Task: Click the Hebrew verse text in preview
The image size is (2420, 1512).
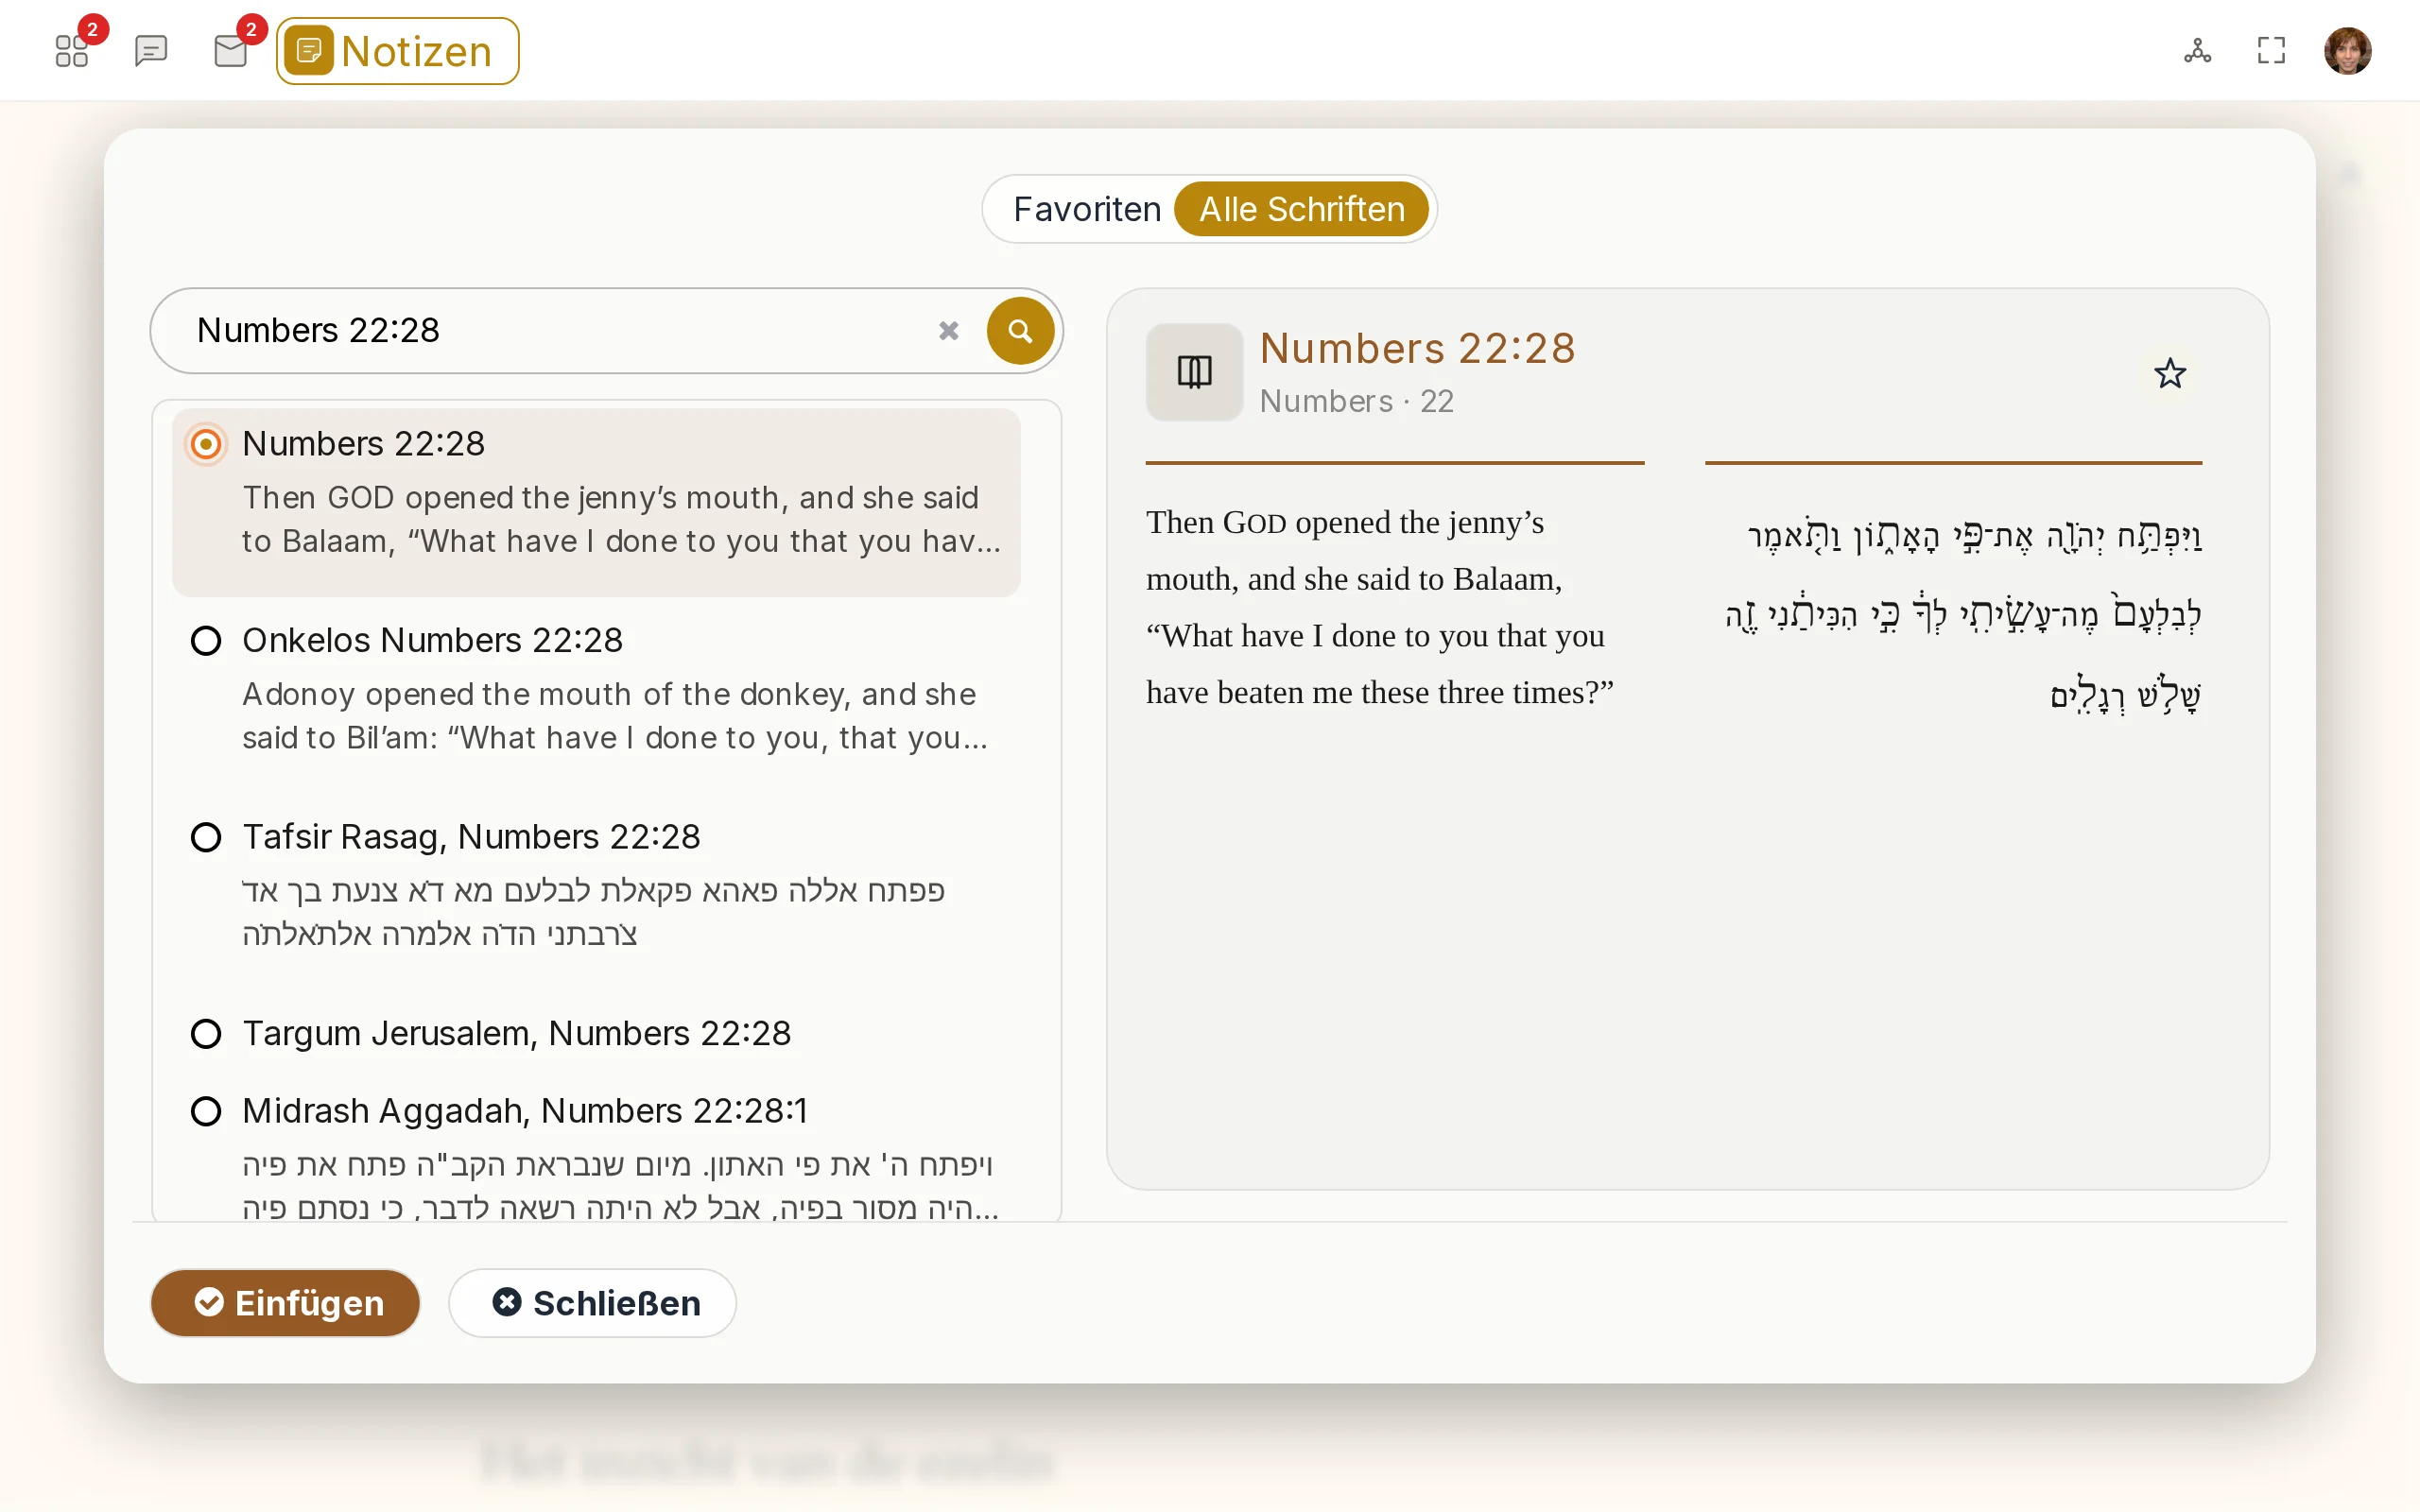Action: click(1963, 614)
